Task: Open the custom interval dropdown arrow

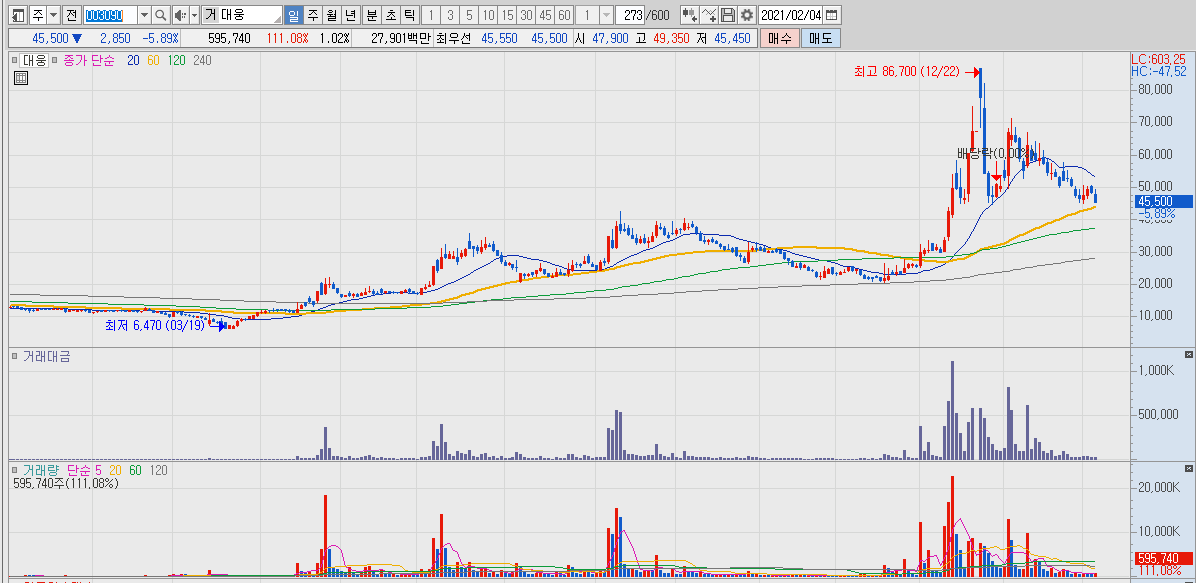Action: [606, 14]
